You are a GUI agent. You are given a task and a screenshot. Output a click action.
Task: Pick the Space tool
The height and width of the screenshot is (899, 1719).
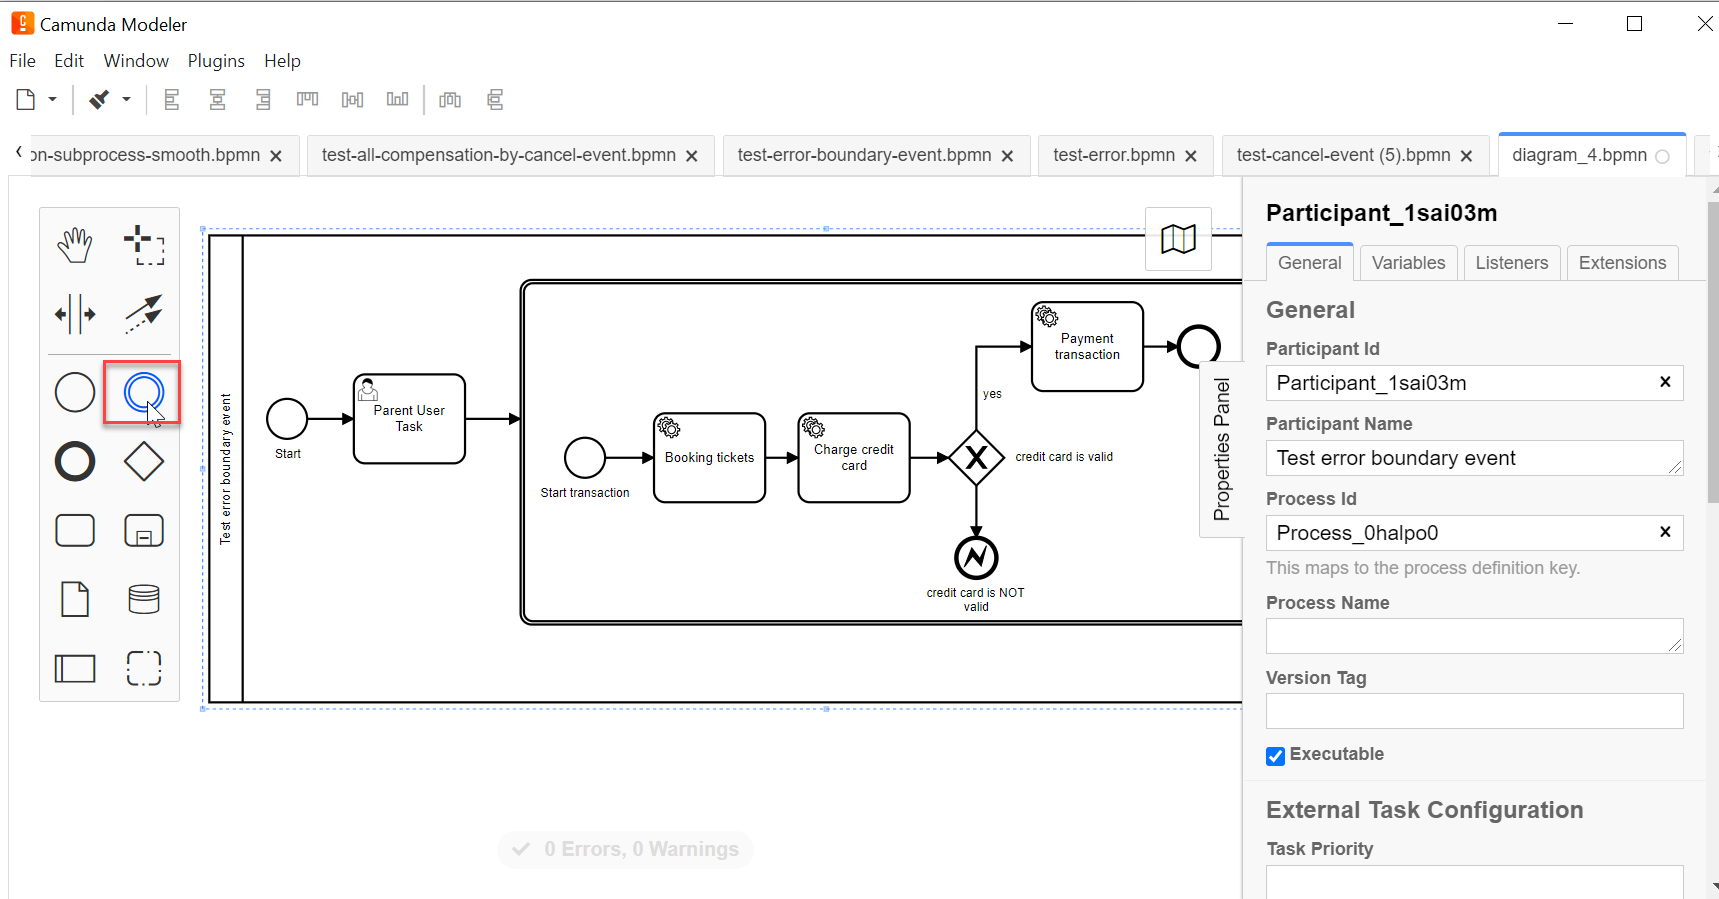(x=75, y=314)
